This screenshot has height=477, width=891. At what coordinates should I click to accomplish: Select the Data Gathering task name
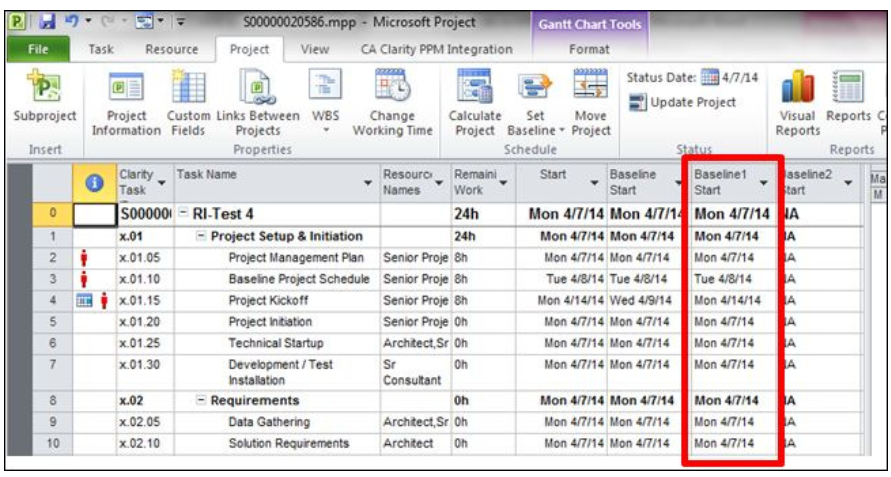(269, 422)
